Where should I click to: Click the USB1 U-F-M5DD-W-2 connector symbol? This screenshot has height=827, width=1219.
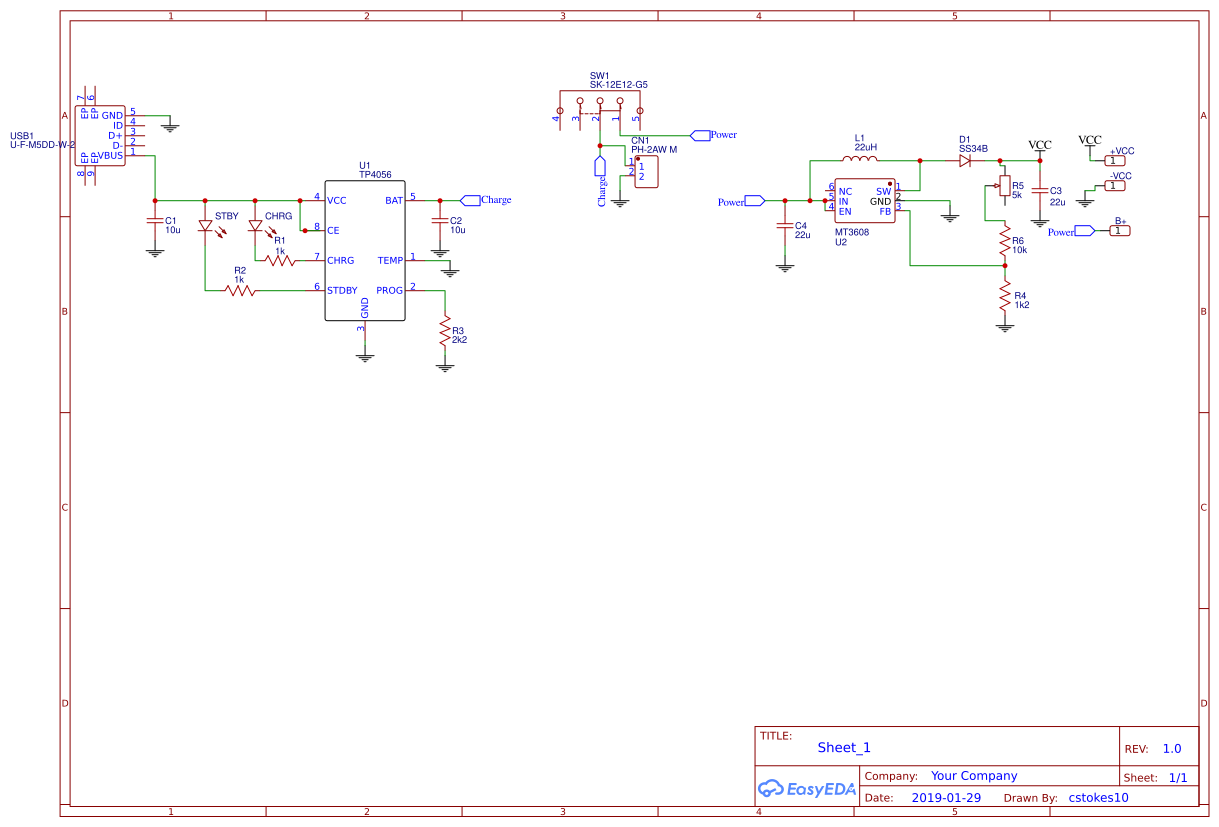(100, 135)
